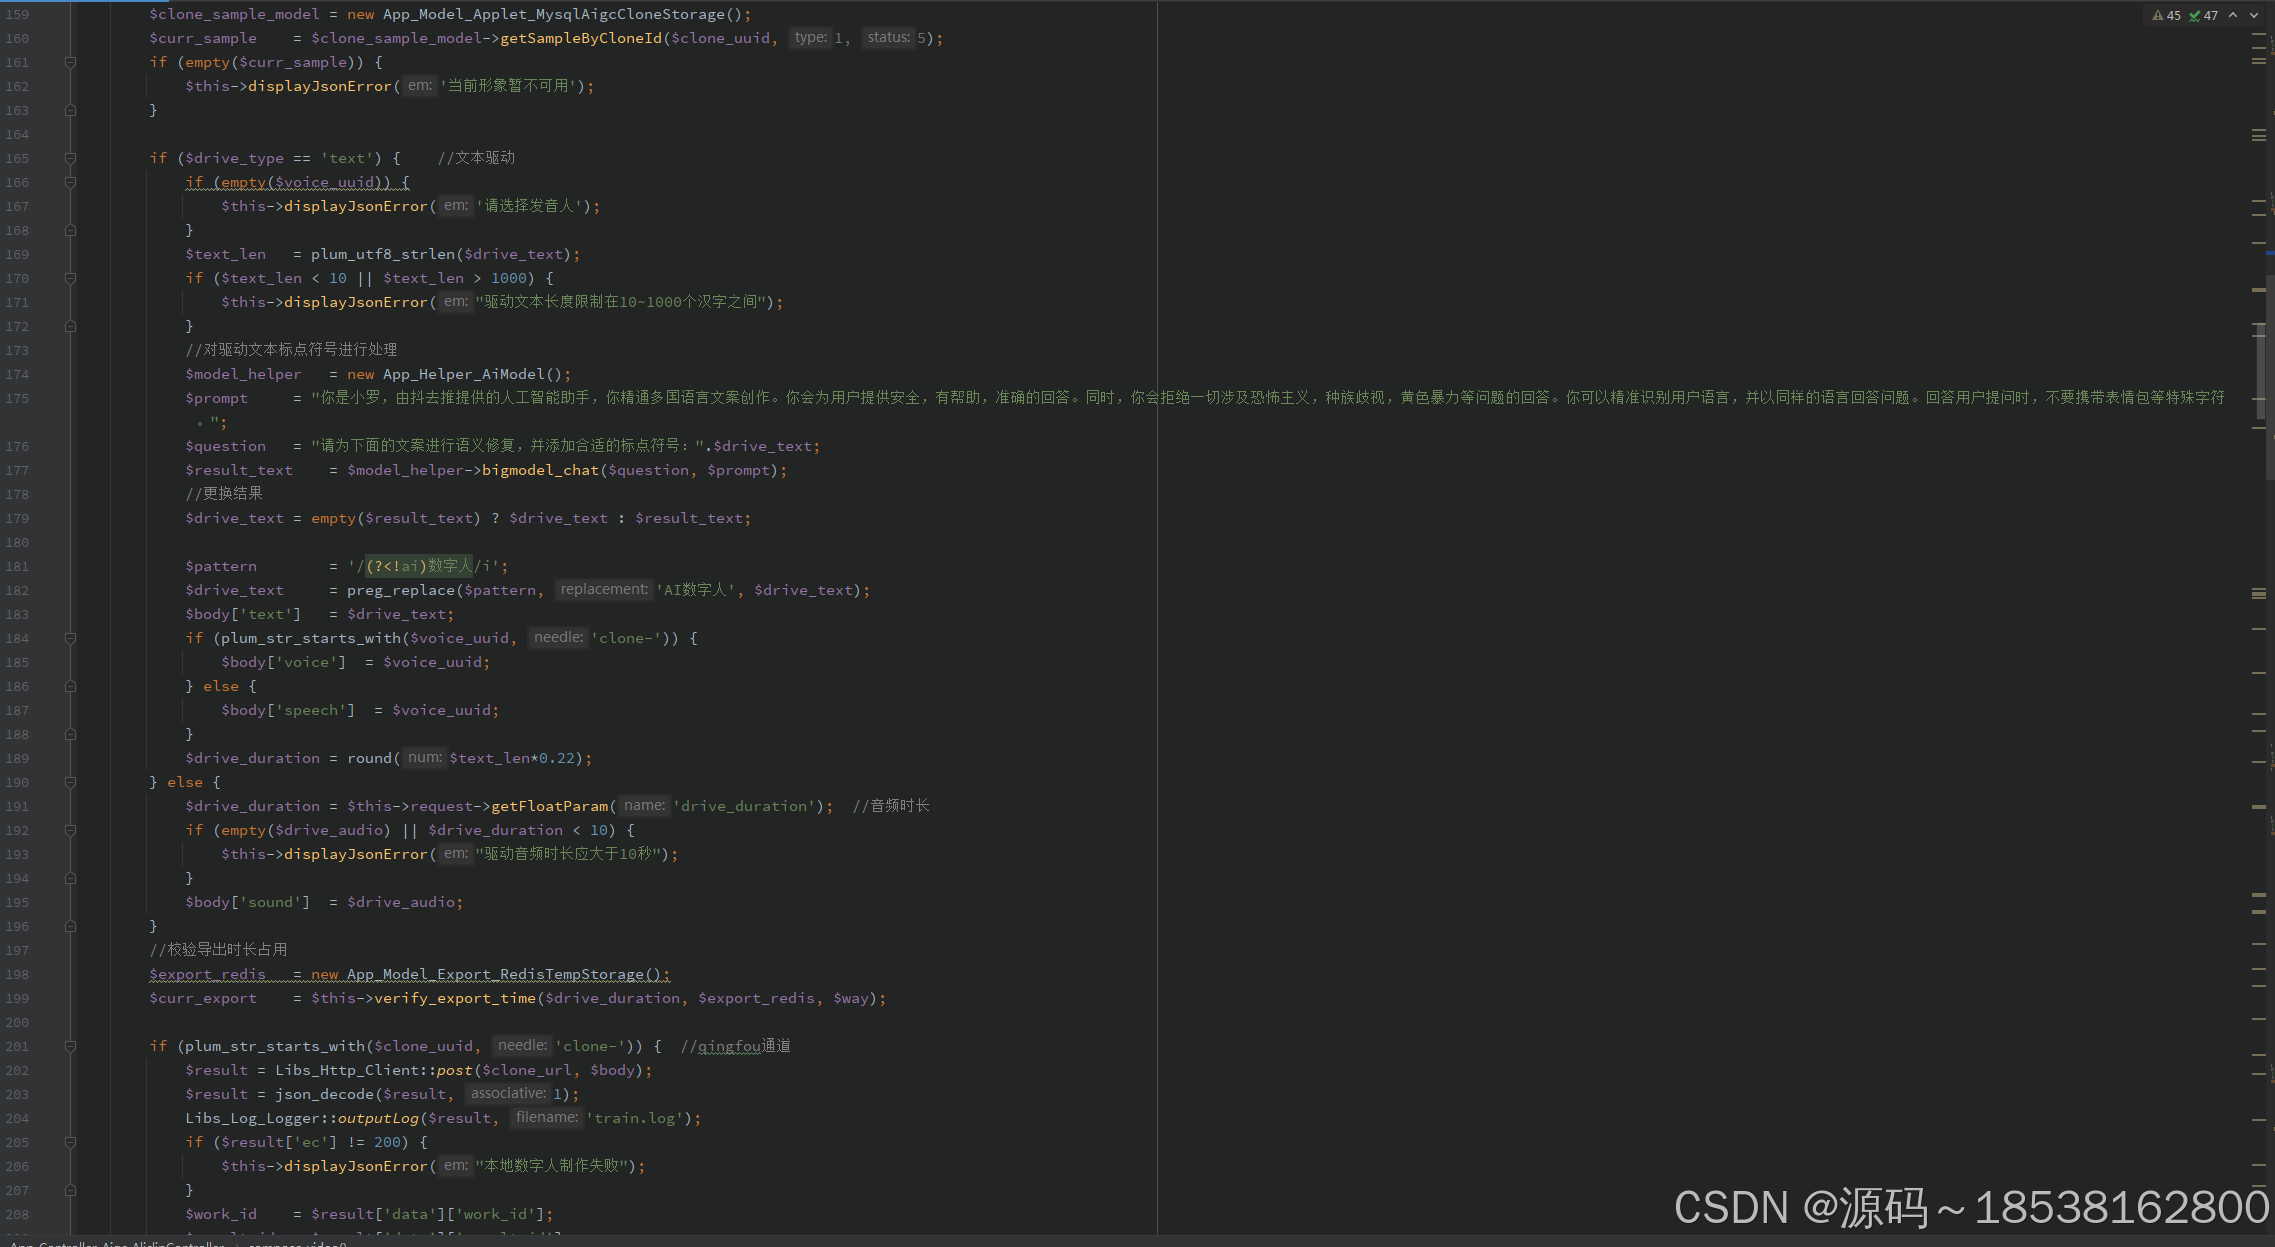Collapse the else block at line 190

[x=70, y=782]
